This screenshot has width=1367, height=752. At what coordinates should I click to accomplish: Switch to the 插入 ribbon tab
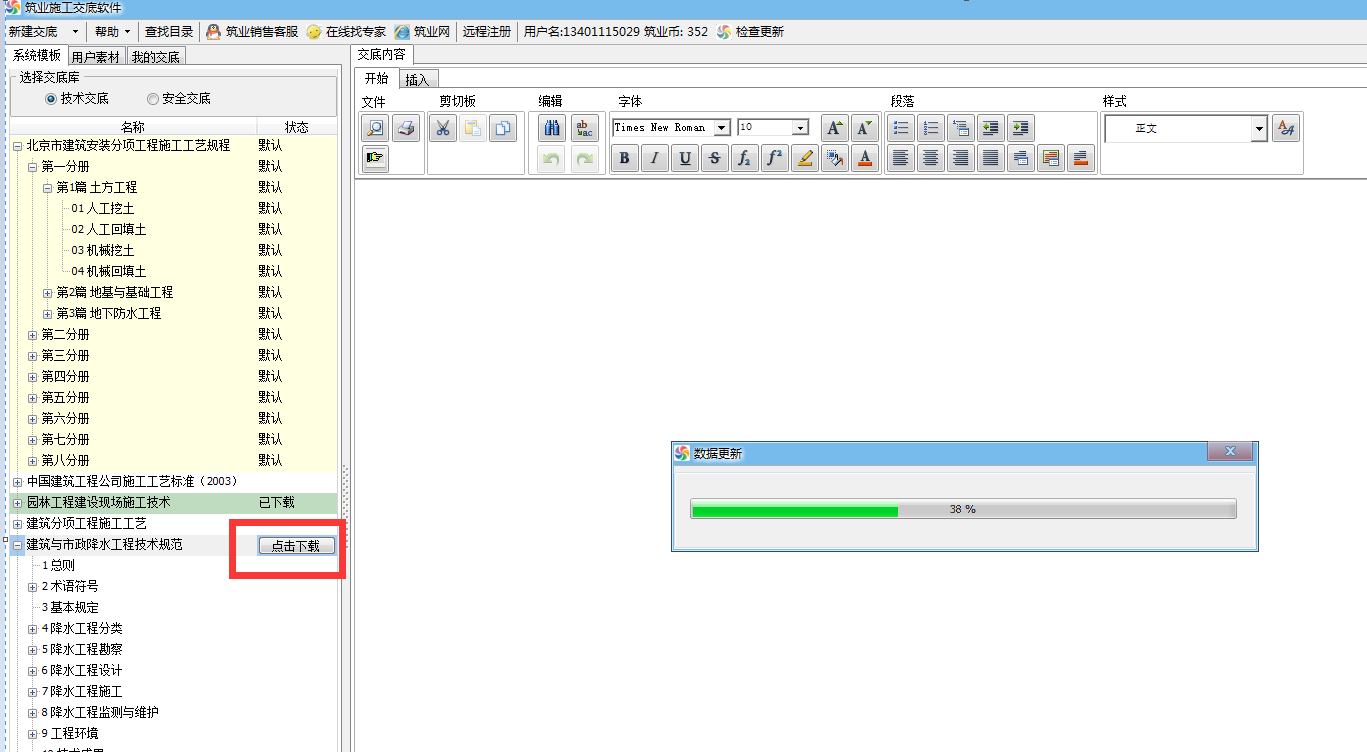tap(417, 80)
